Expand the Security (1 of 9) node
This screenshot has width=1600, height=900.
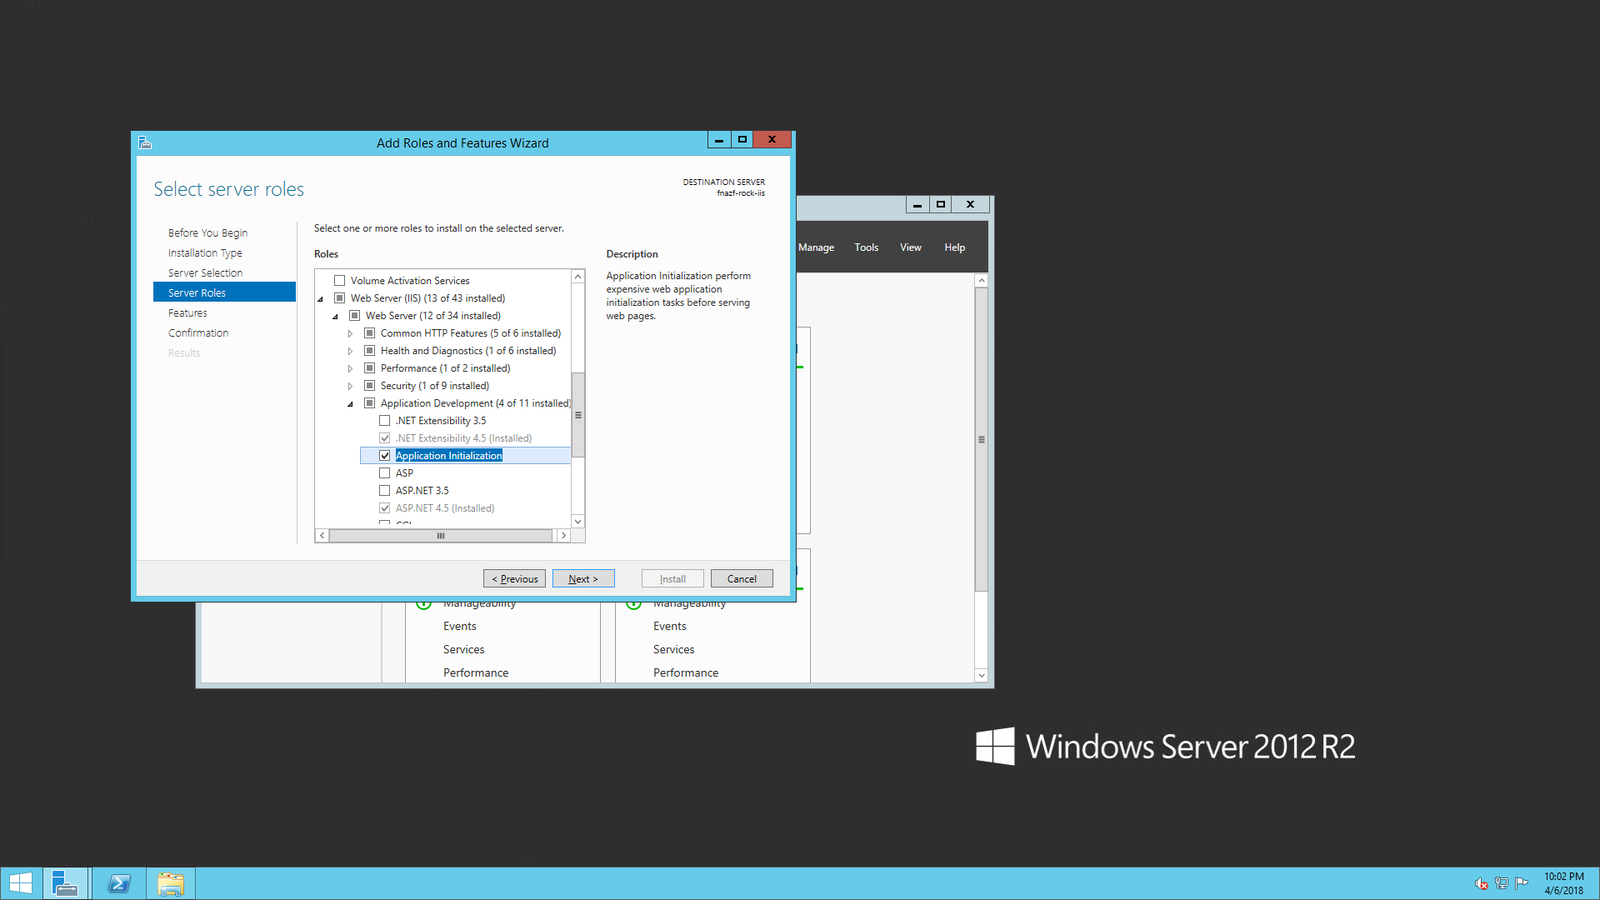pyautogui.click(x=350, y=386)
